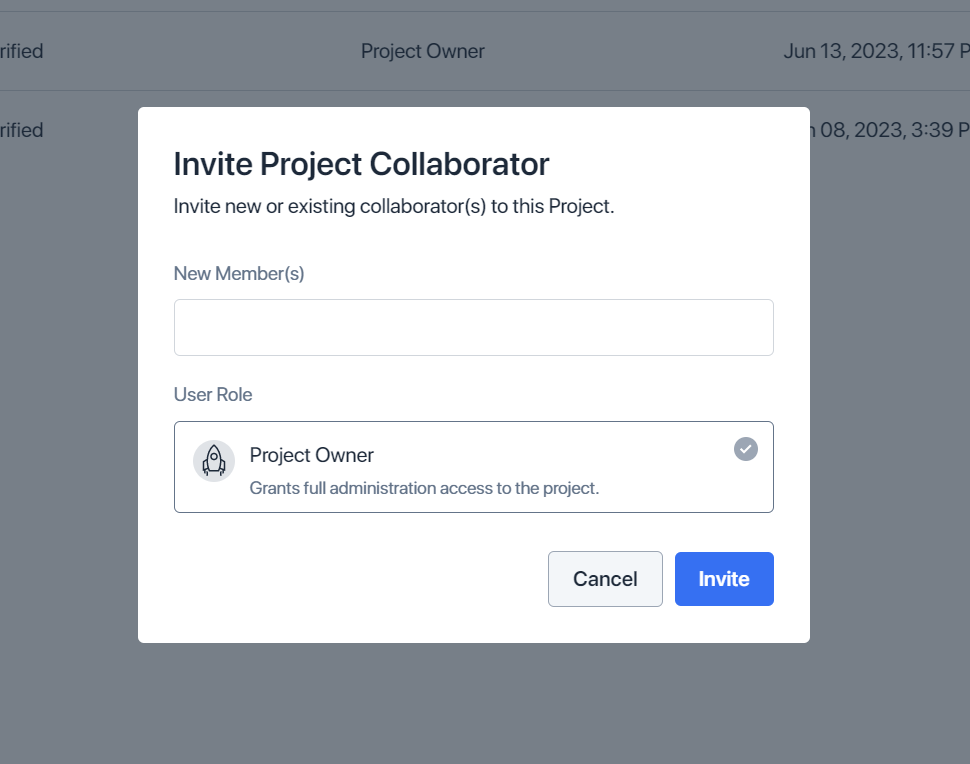Click the Project Owner cell in background table
The height and width of the screenshot is (764, 970).
(423, 51)
